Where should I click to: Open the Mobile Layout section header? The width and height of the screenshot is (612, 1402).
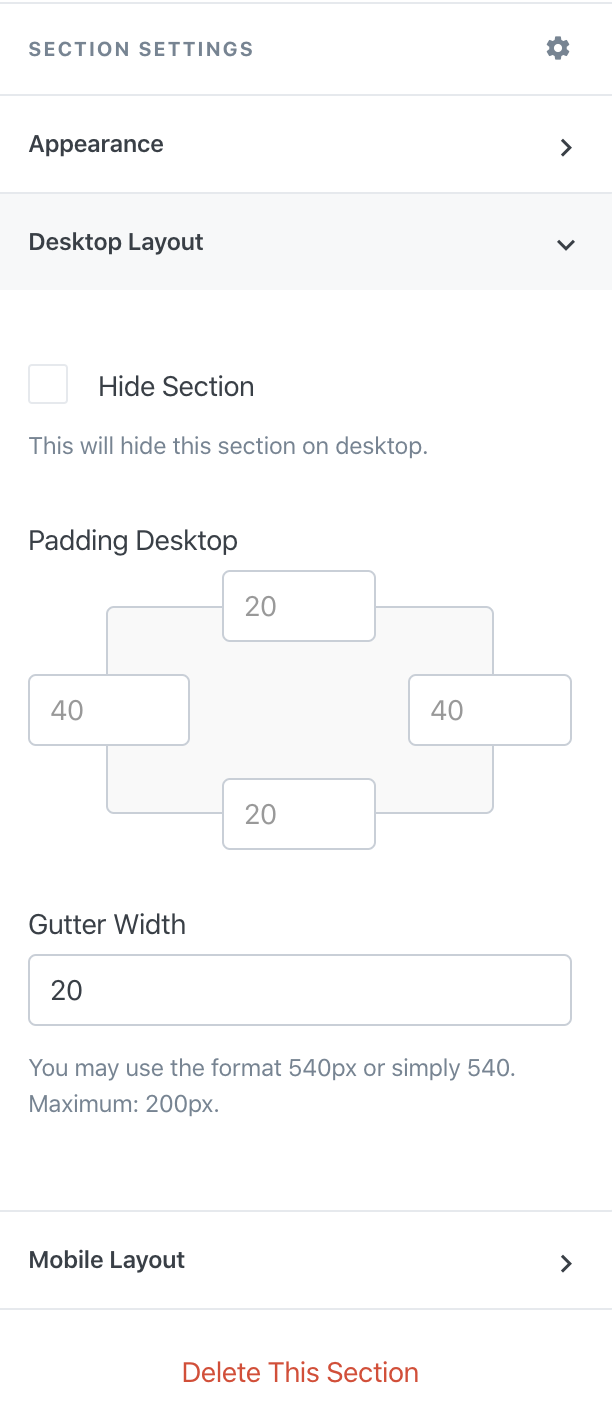point(106,1260)
